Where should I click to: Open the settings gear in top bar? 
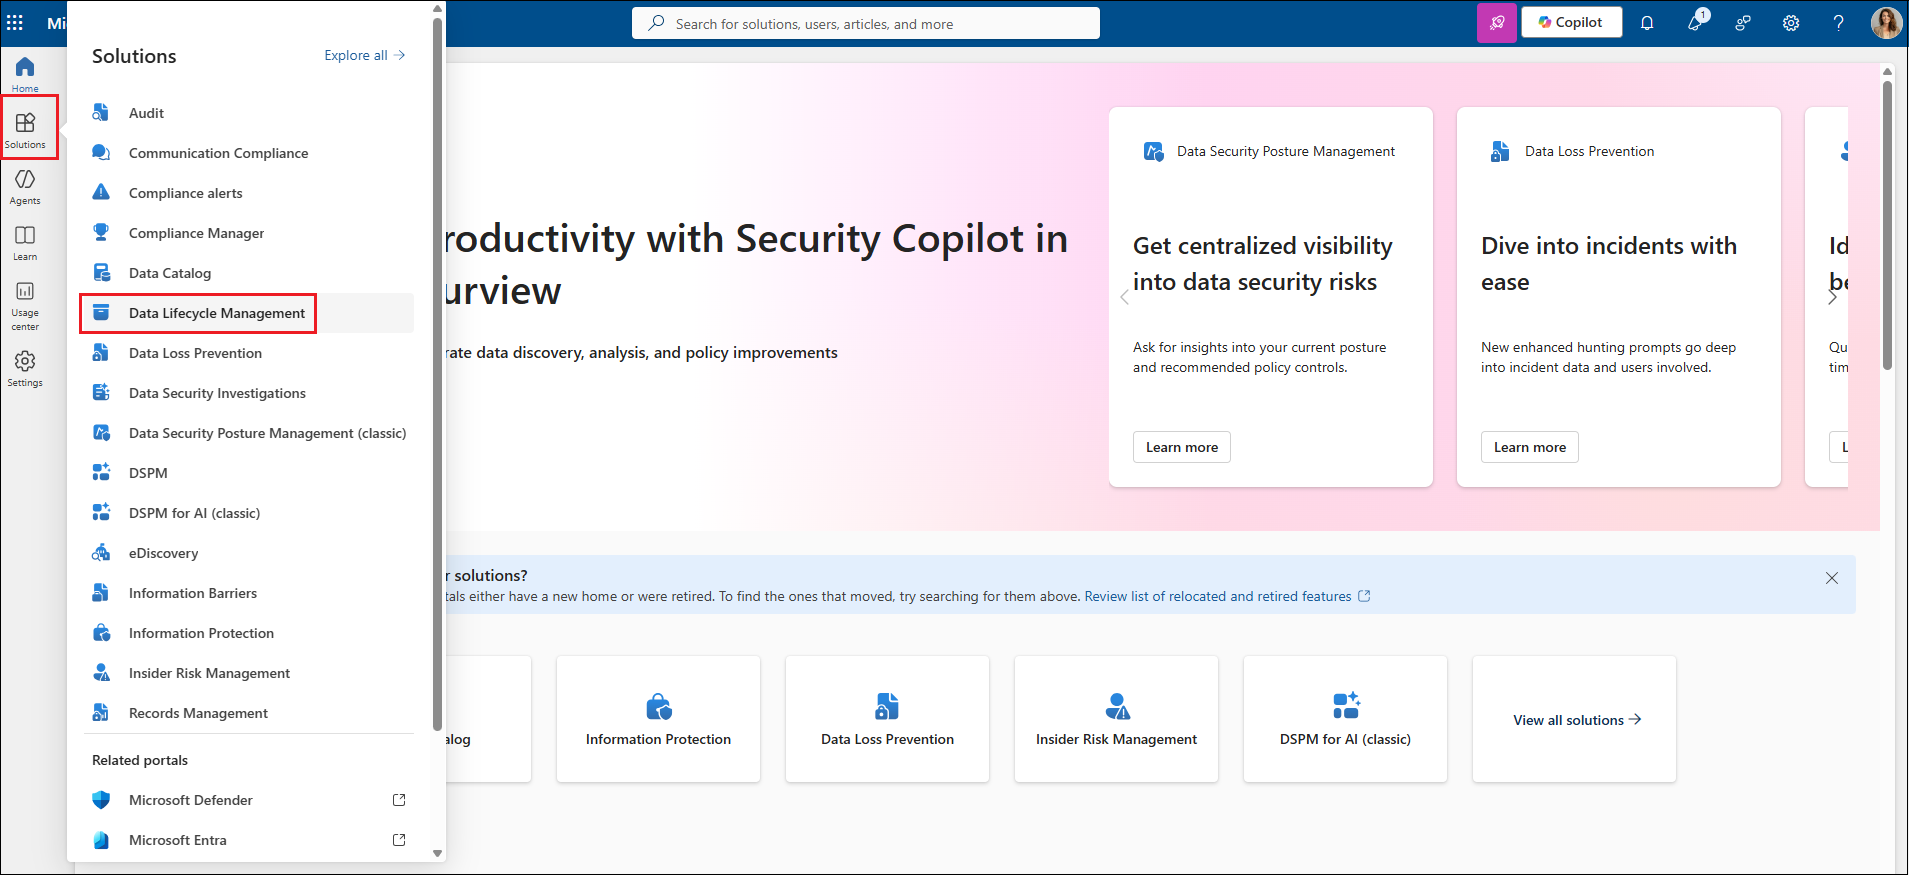click(x=1791, y=23)
